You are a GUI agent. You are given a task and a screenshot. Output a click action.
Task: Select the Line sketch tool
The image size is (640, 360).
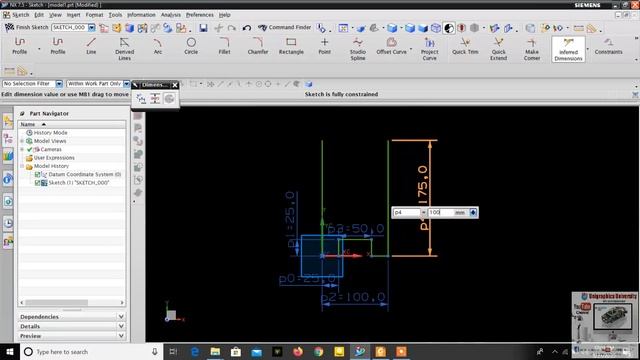coord(91,46)
